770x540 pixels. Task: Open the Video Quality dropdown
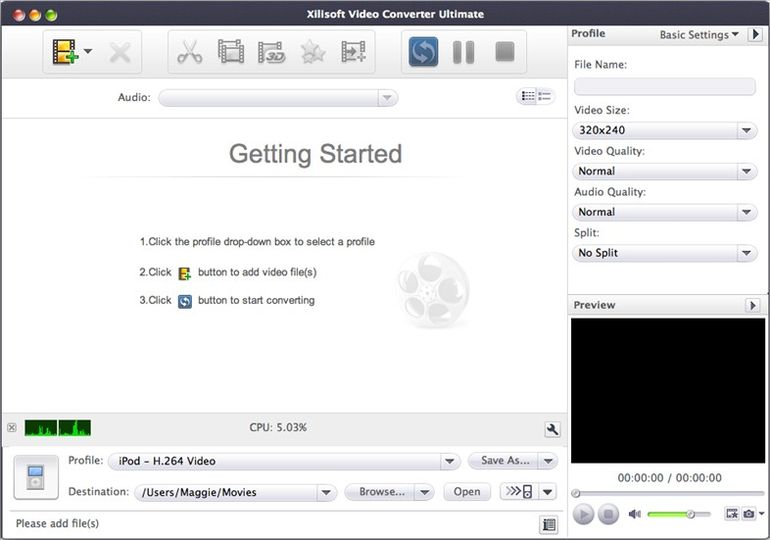coord(664,171)
